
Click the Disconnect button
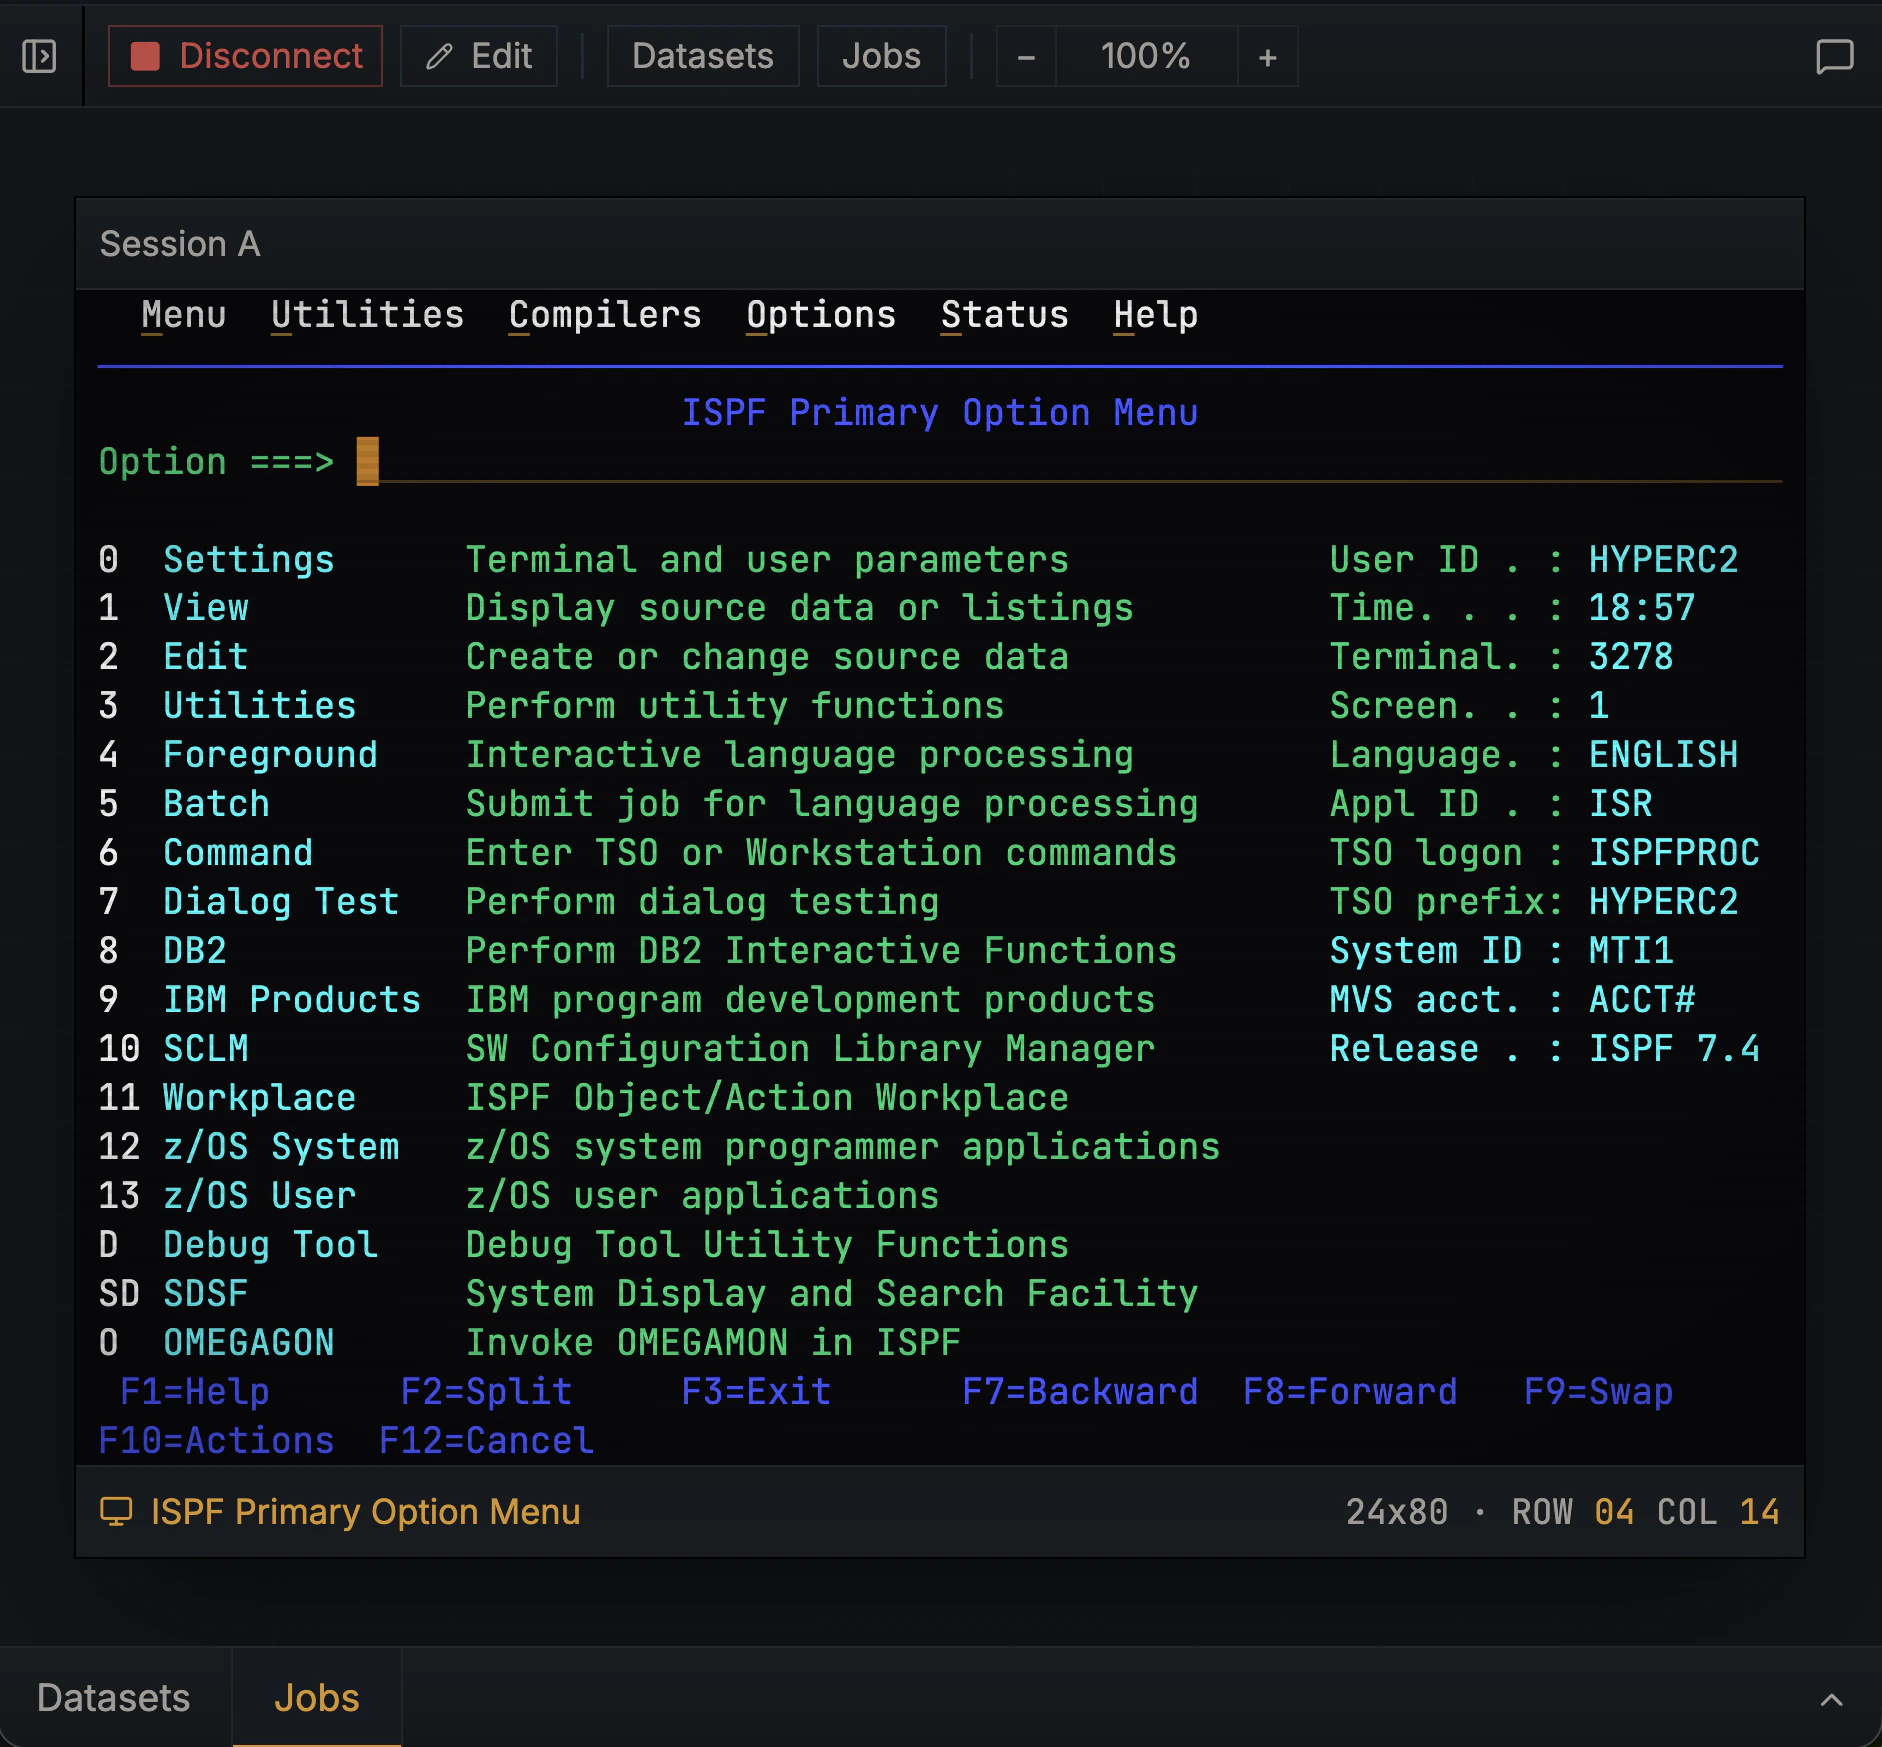pyautogui.click(x=245, y=56)
